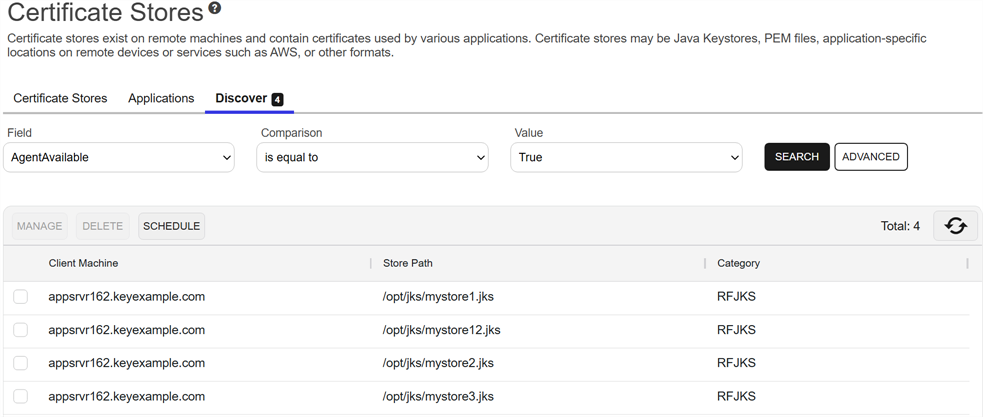Check the box for mystore1.jks row
Screen dimensions: 983x417
coord(21,297)
